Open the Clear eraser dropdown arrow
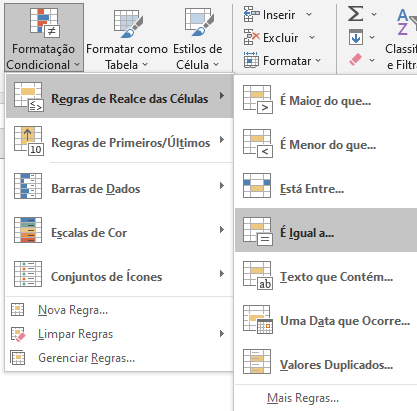 [x=372, y=60]
